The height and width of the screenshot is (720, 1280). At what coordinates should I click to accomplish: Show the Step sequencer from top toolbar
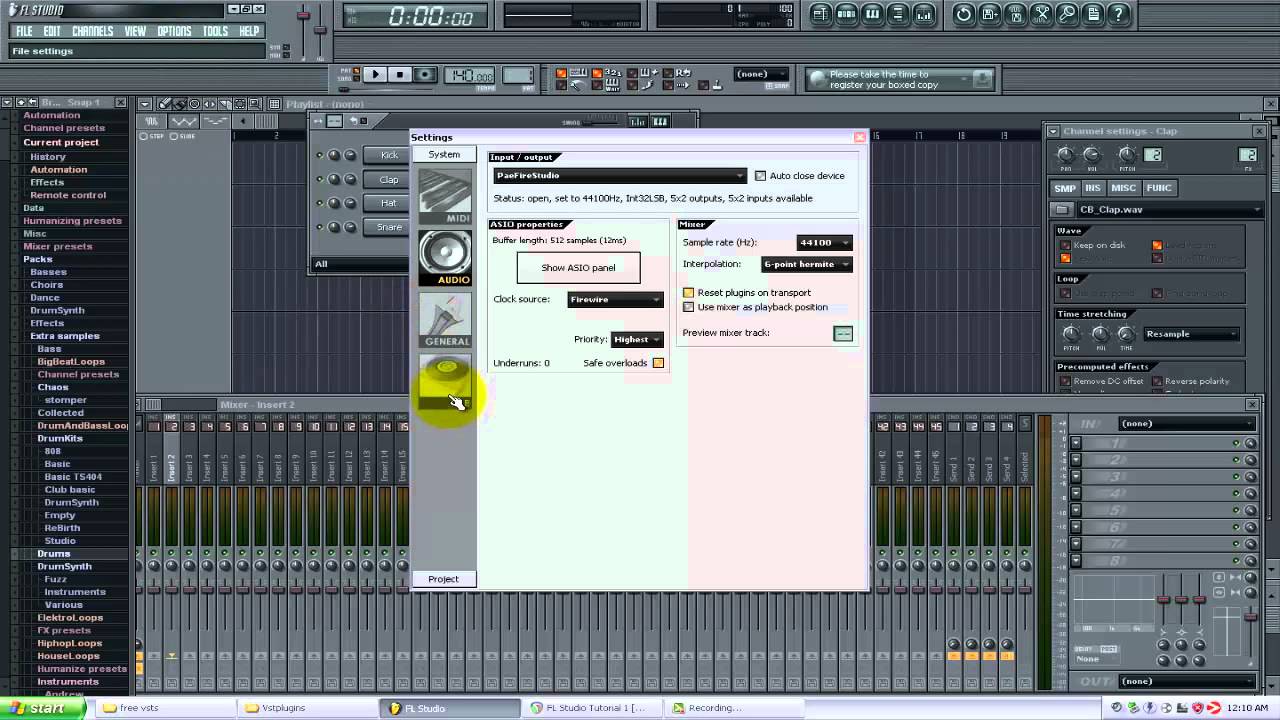point(846,14)
